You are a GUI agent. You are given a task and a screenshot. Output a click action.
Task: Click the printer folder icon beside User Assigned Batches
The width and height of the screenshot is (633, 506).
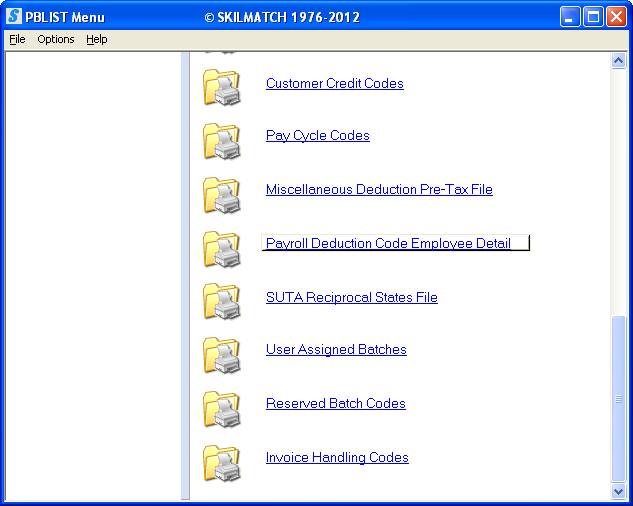point(222,355)
